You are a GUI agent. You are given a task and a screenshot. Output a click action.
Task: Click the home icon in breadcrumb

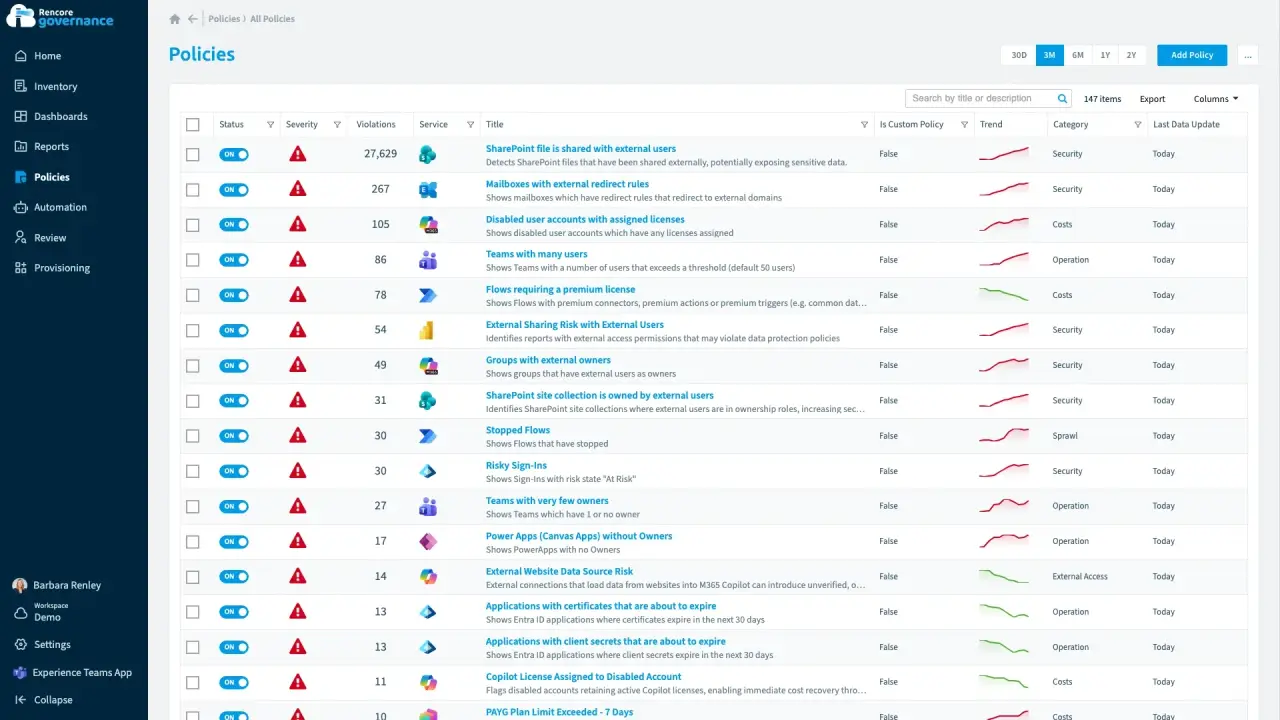coord(175,19)
